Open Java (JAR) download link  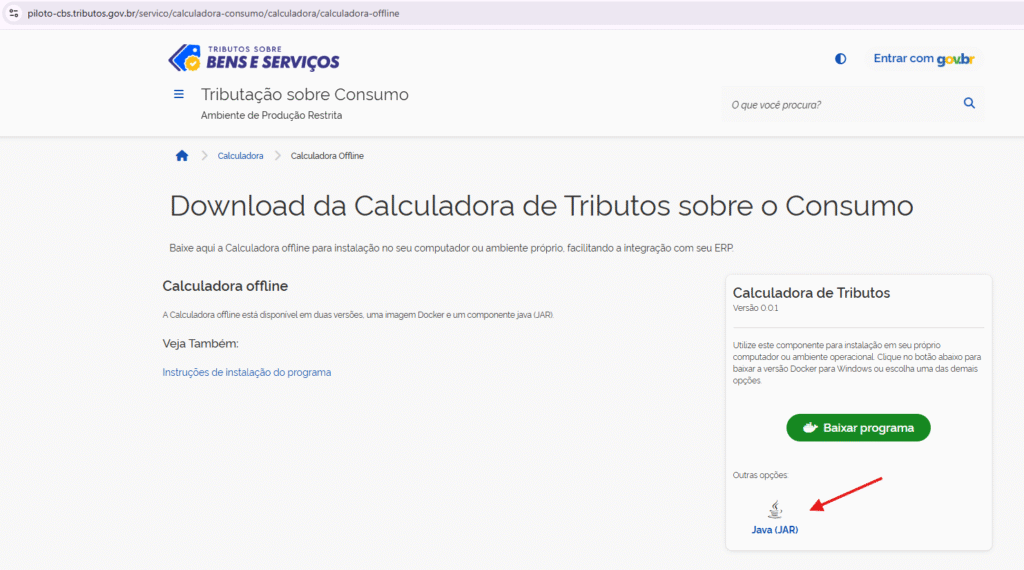pos(775,530)
